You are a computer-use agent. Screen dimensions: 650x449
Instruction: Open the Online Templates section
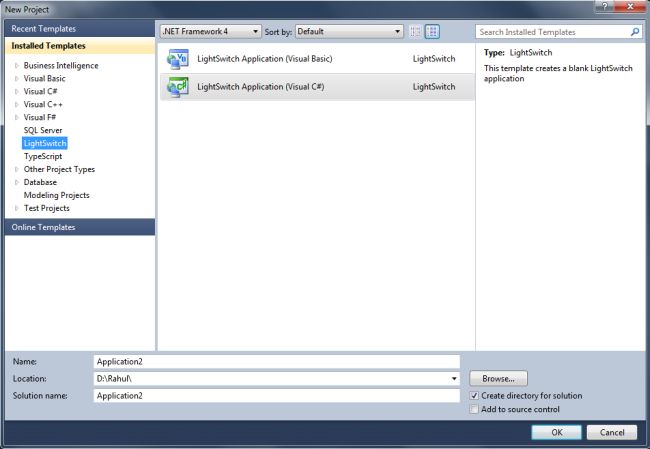point(80,227)
